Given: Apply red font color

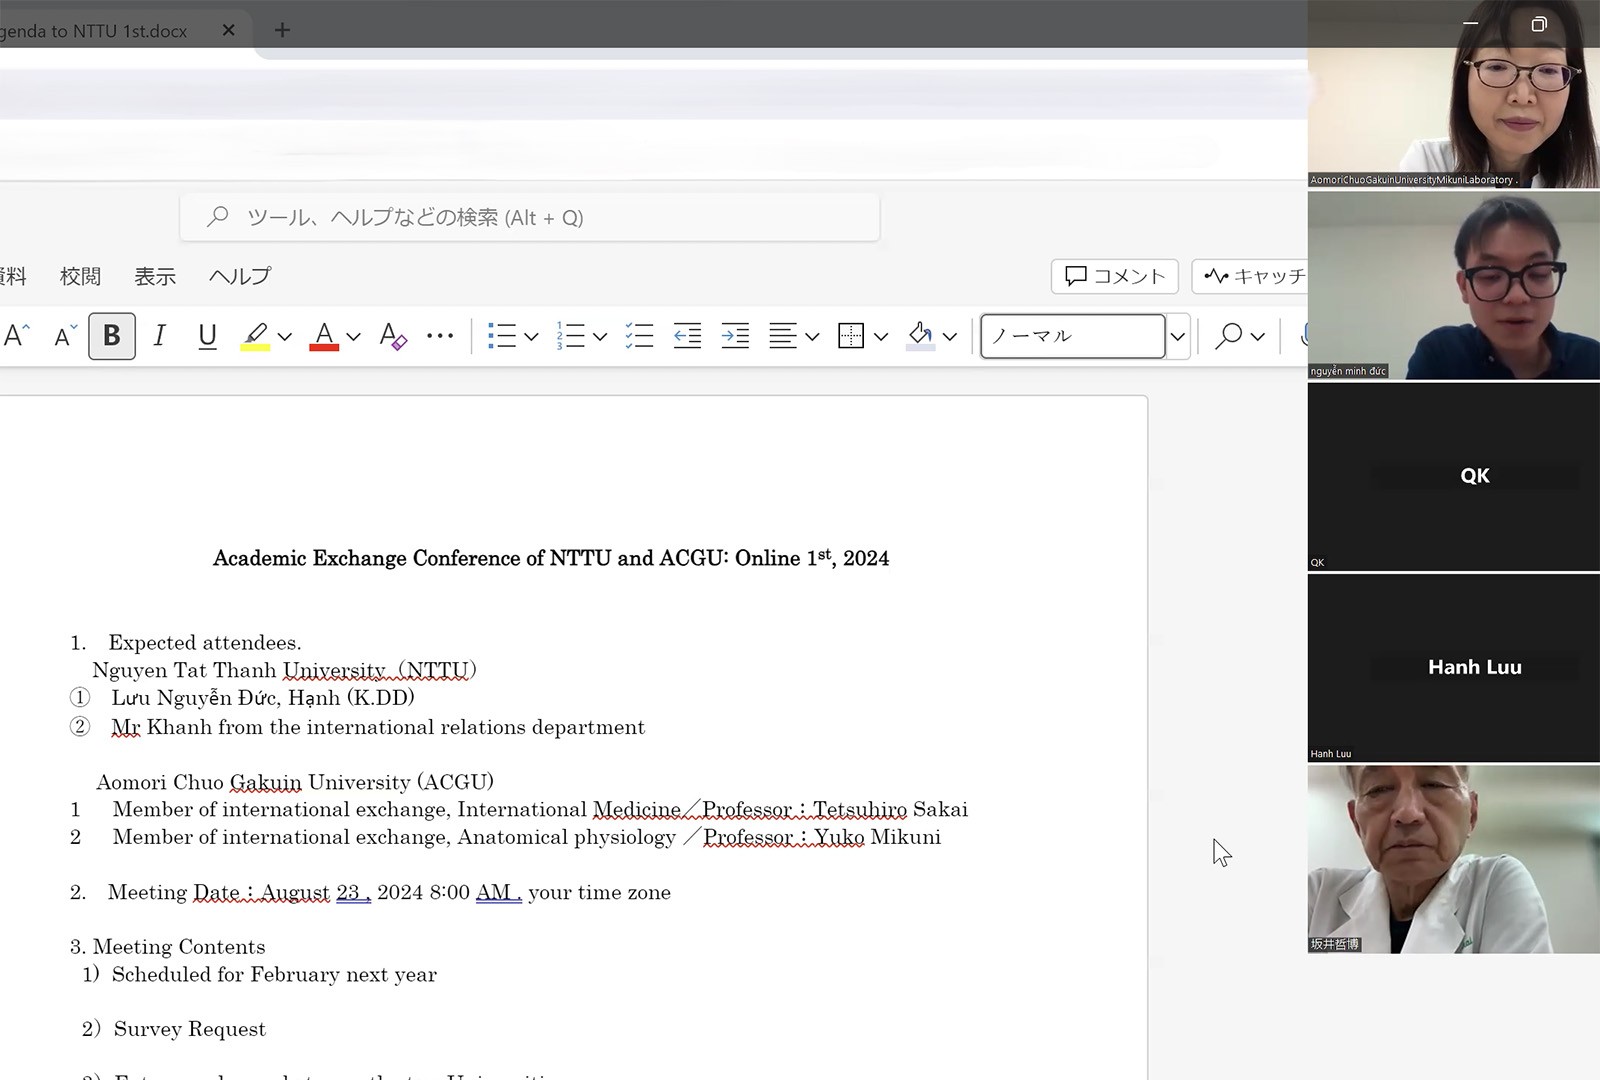Looking at the screenshot, I should (x=324, y=336).
